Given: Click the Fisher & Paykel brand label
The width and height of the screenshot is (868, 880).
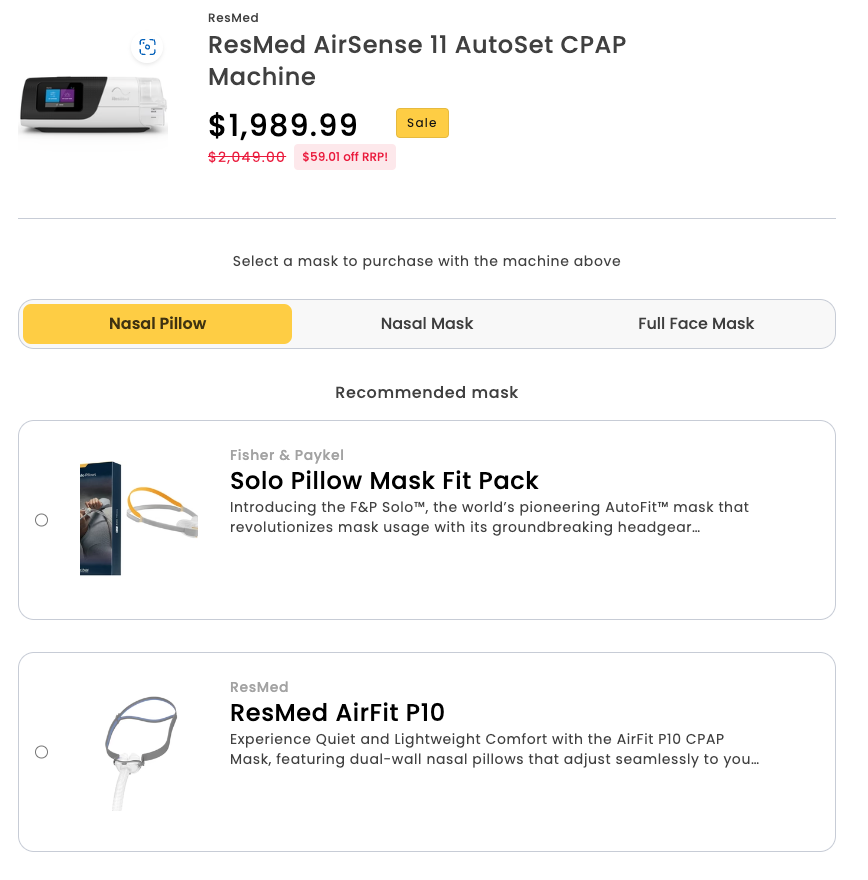Looking at the screenshot, I should [287, 455].
